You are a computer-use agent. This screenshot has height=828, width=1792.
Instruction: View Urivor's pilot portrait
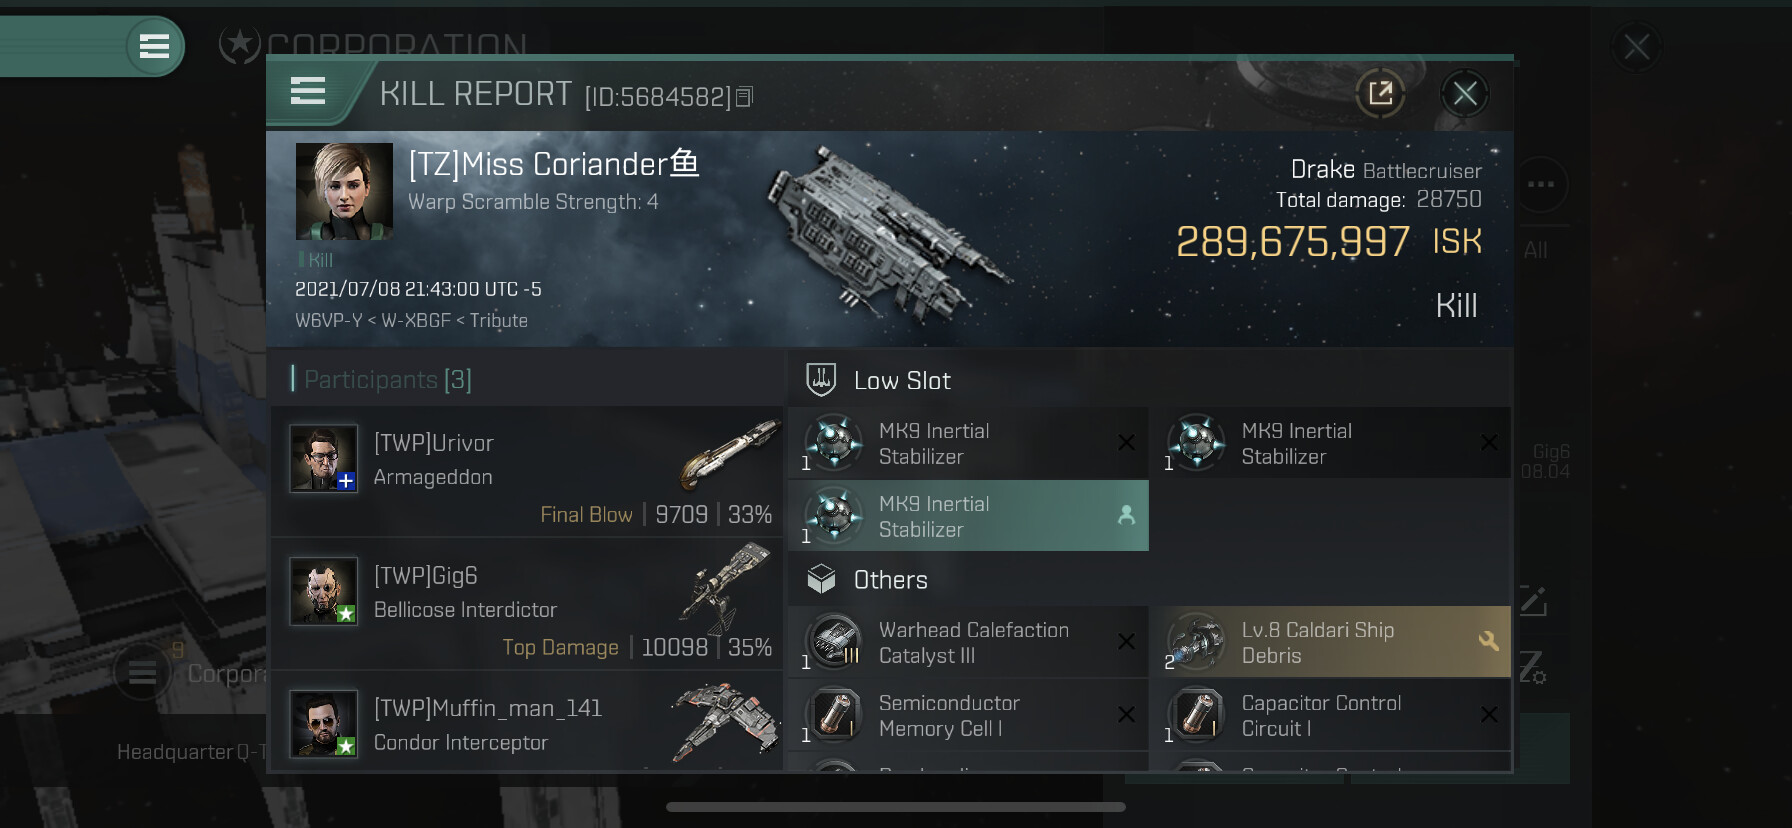click(x=323, y=459)
